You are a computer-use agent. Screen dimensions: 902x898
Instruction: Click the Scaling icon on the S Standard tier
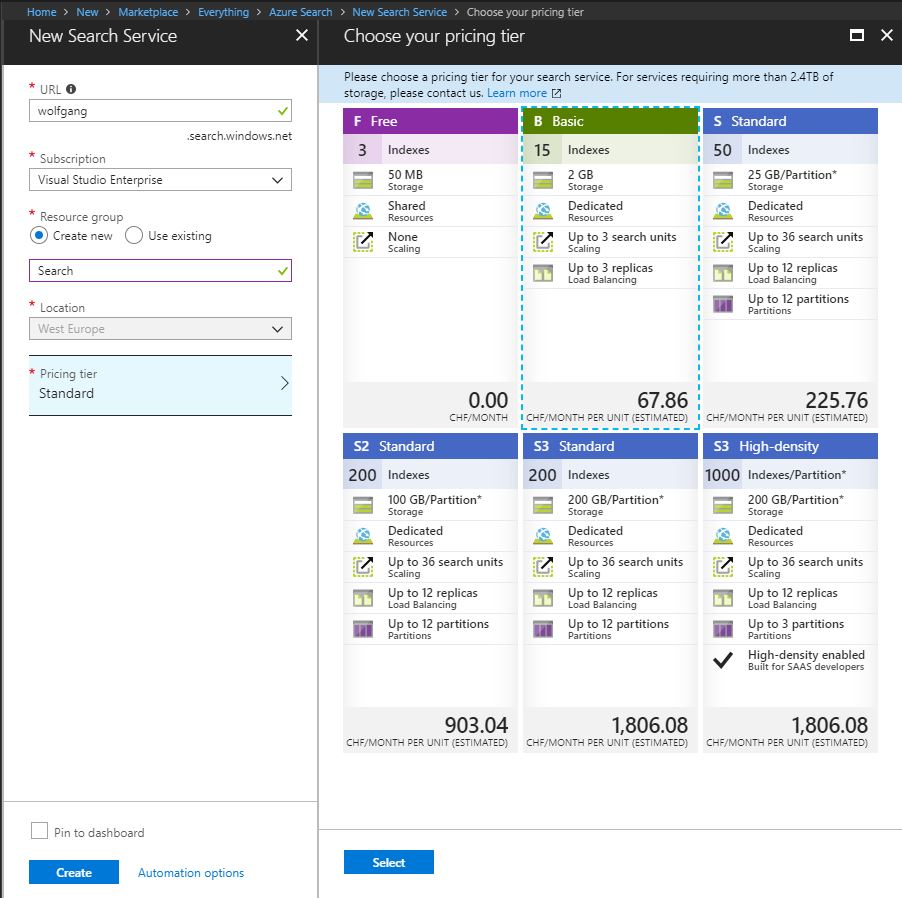[x=721, y=241]
